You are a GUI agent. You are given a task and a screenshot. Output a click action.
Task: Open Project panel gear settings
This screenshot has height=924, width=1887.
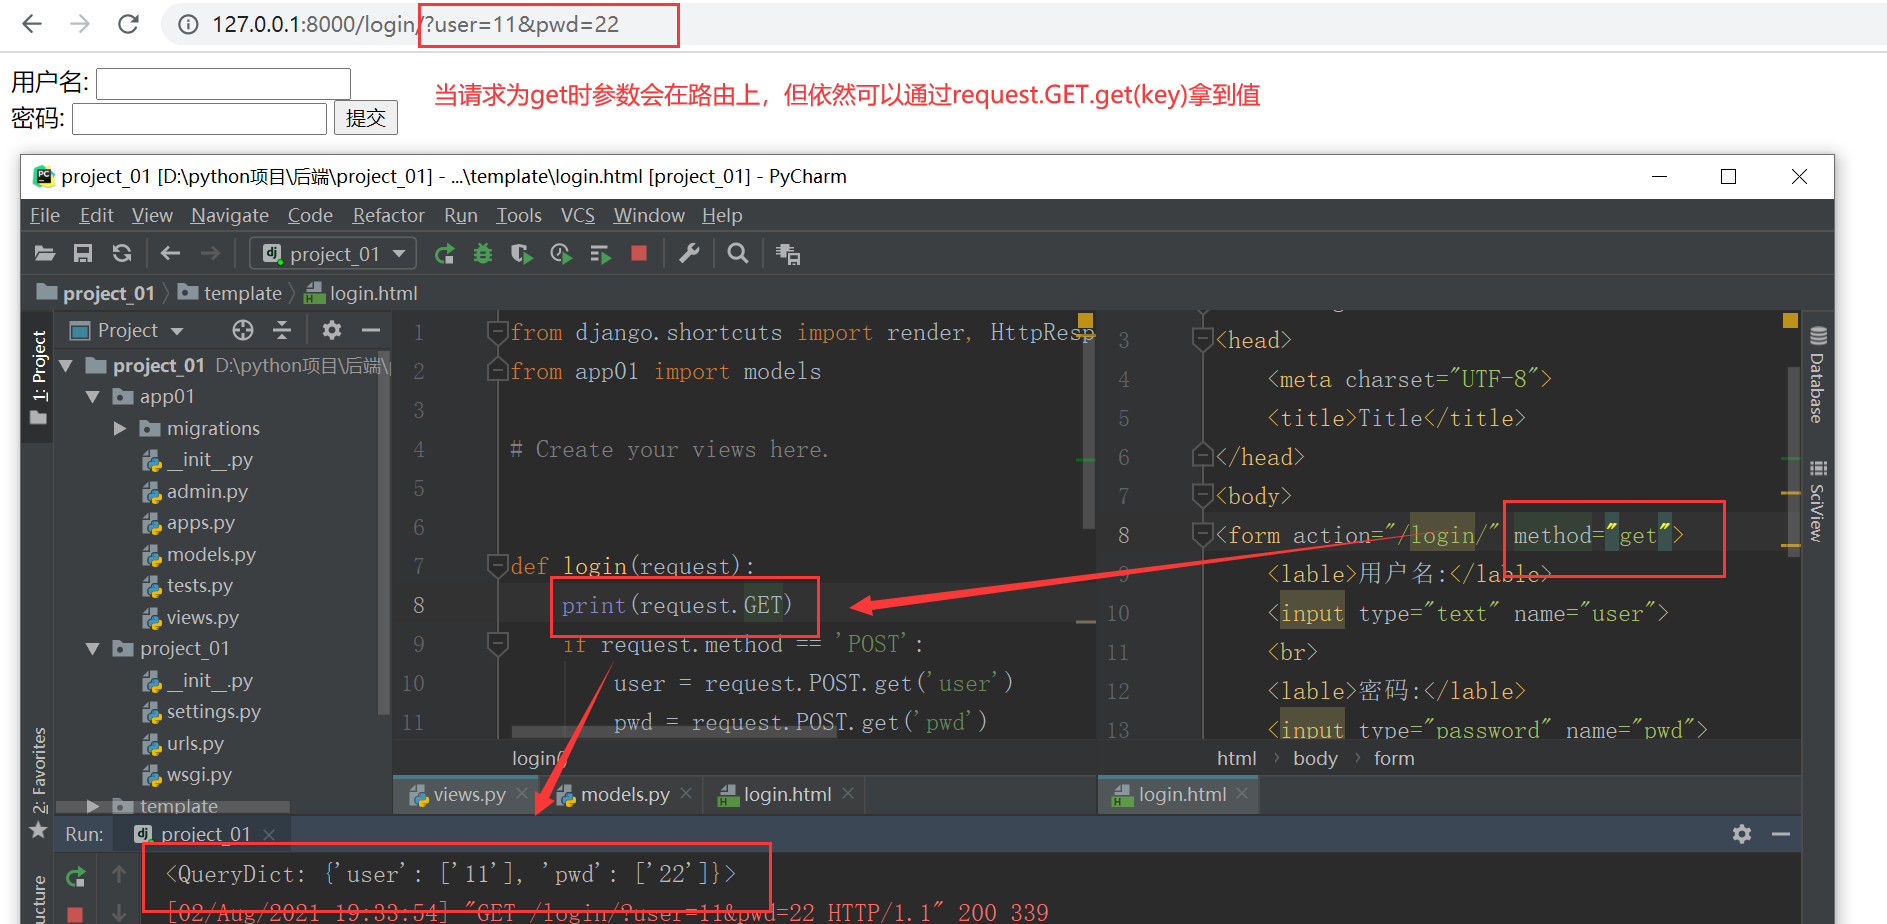tap(332, 330)
